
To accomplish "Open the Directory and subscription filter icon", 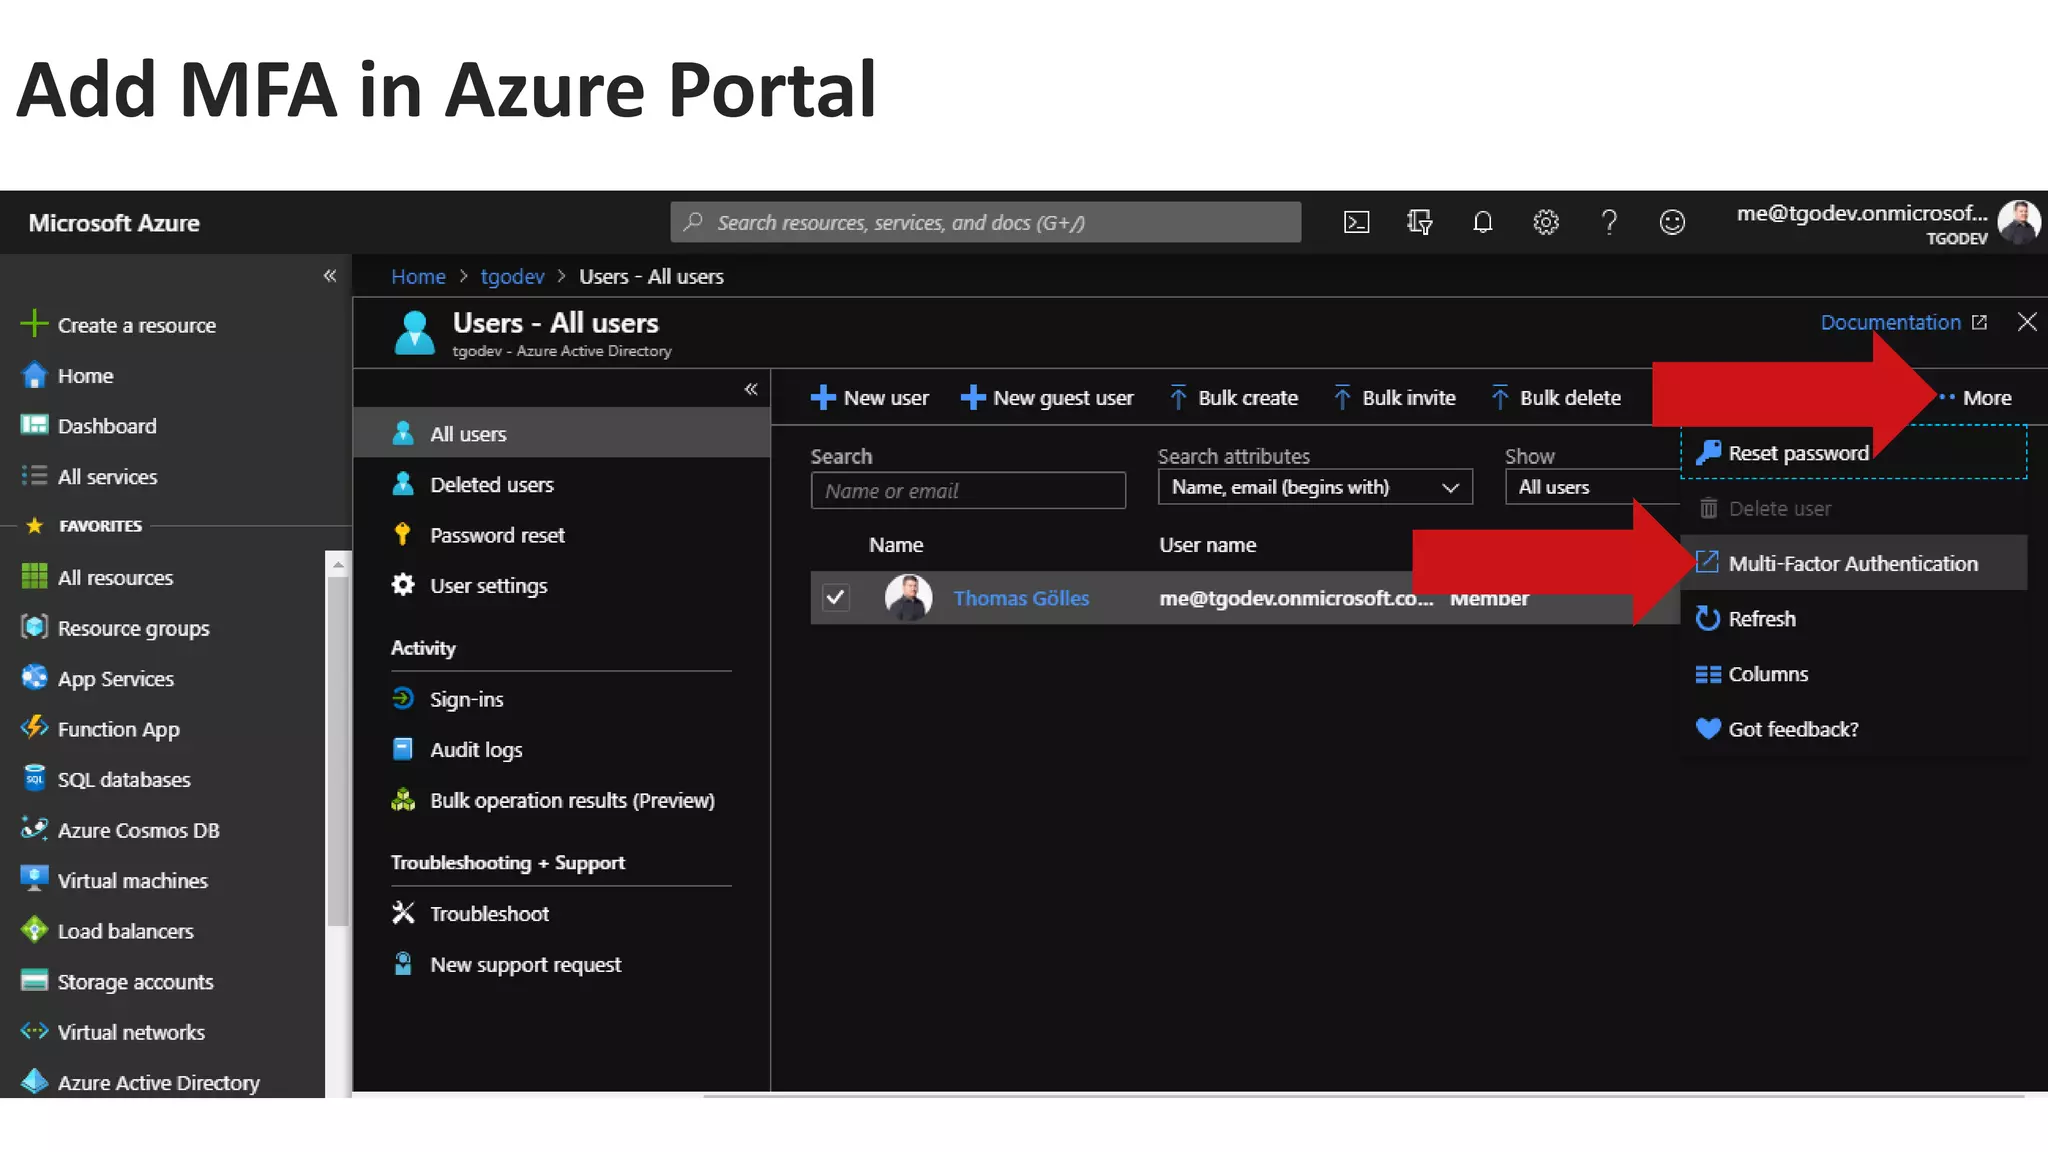I will (x=1419, y=222).
